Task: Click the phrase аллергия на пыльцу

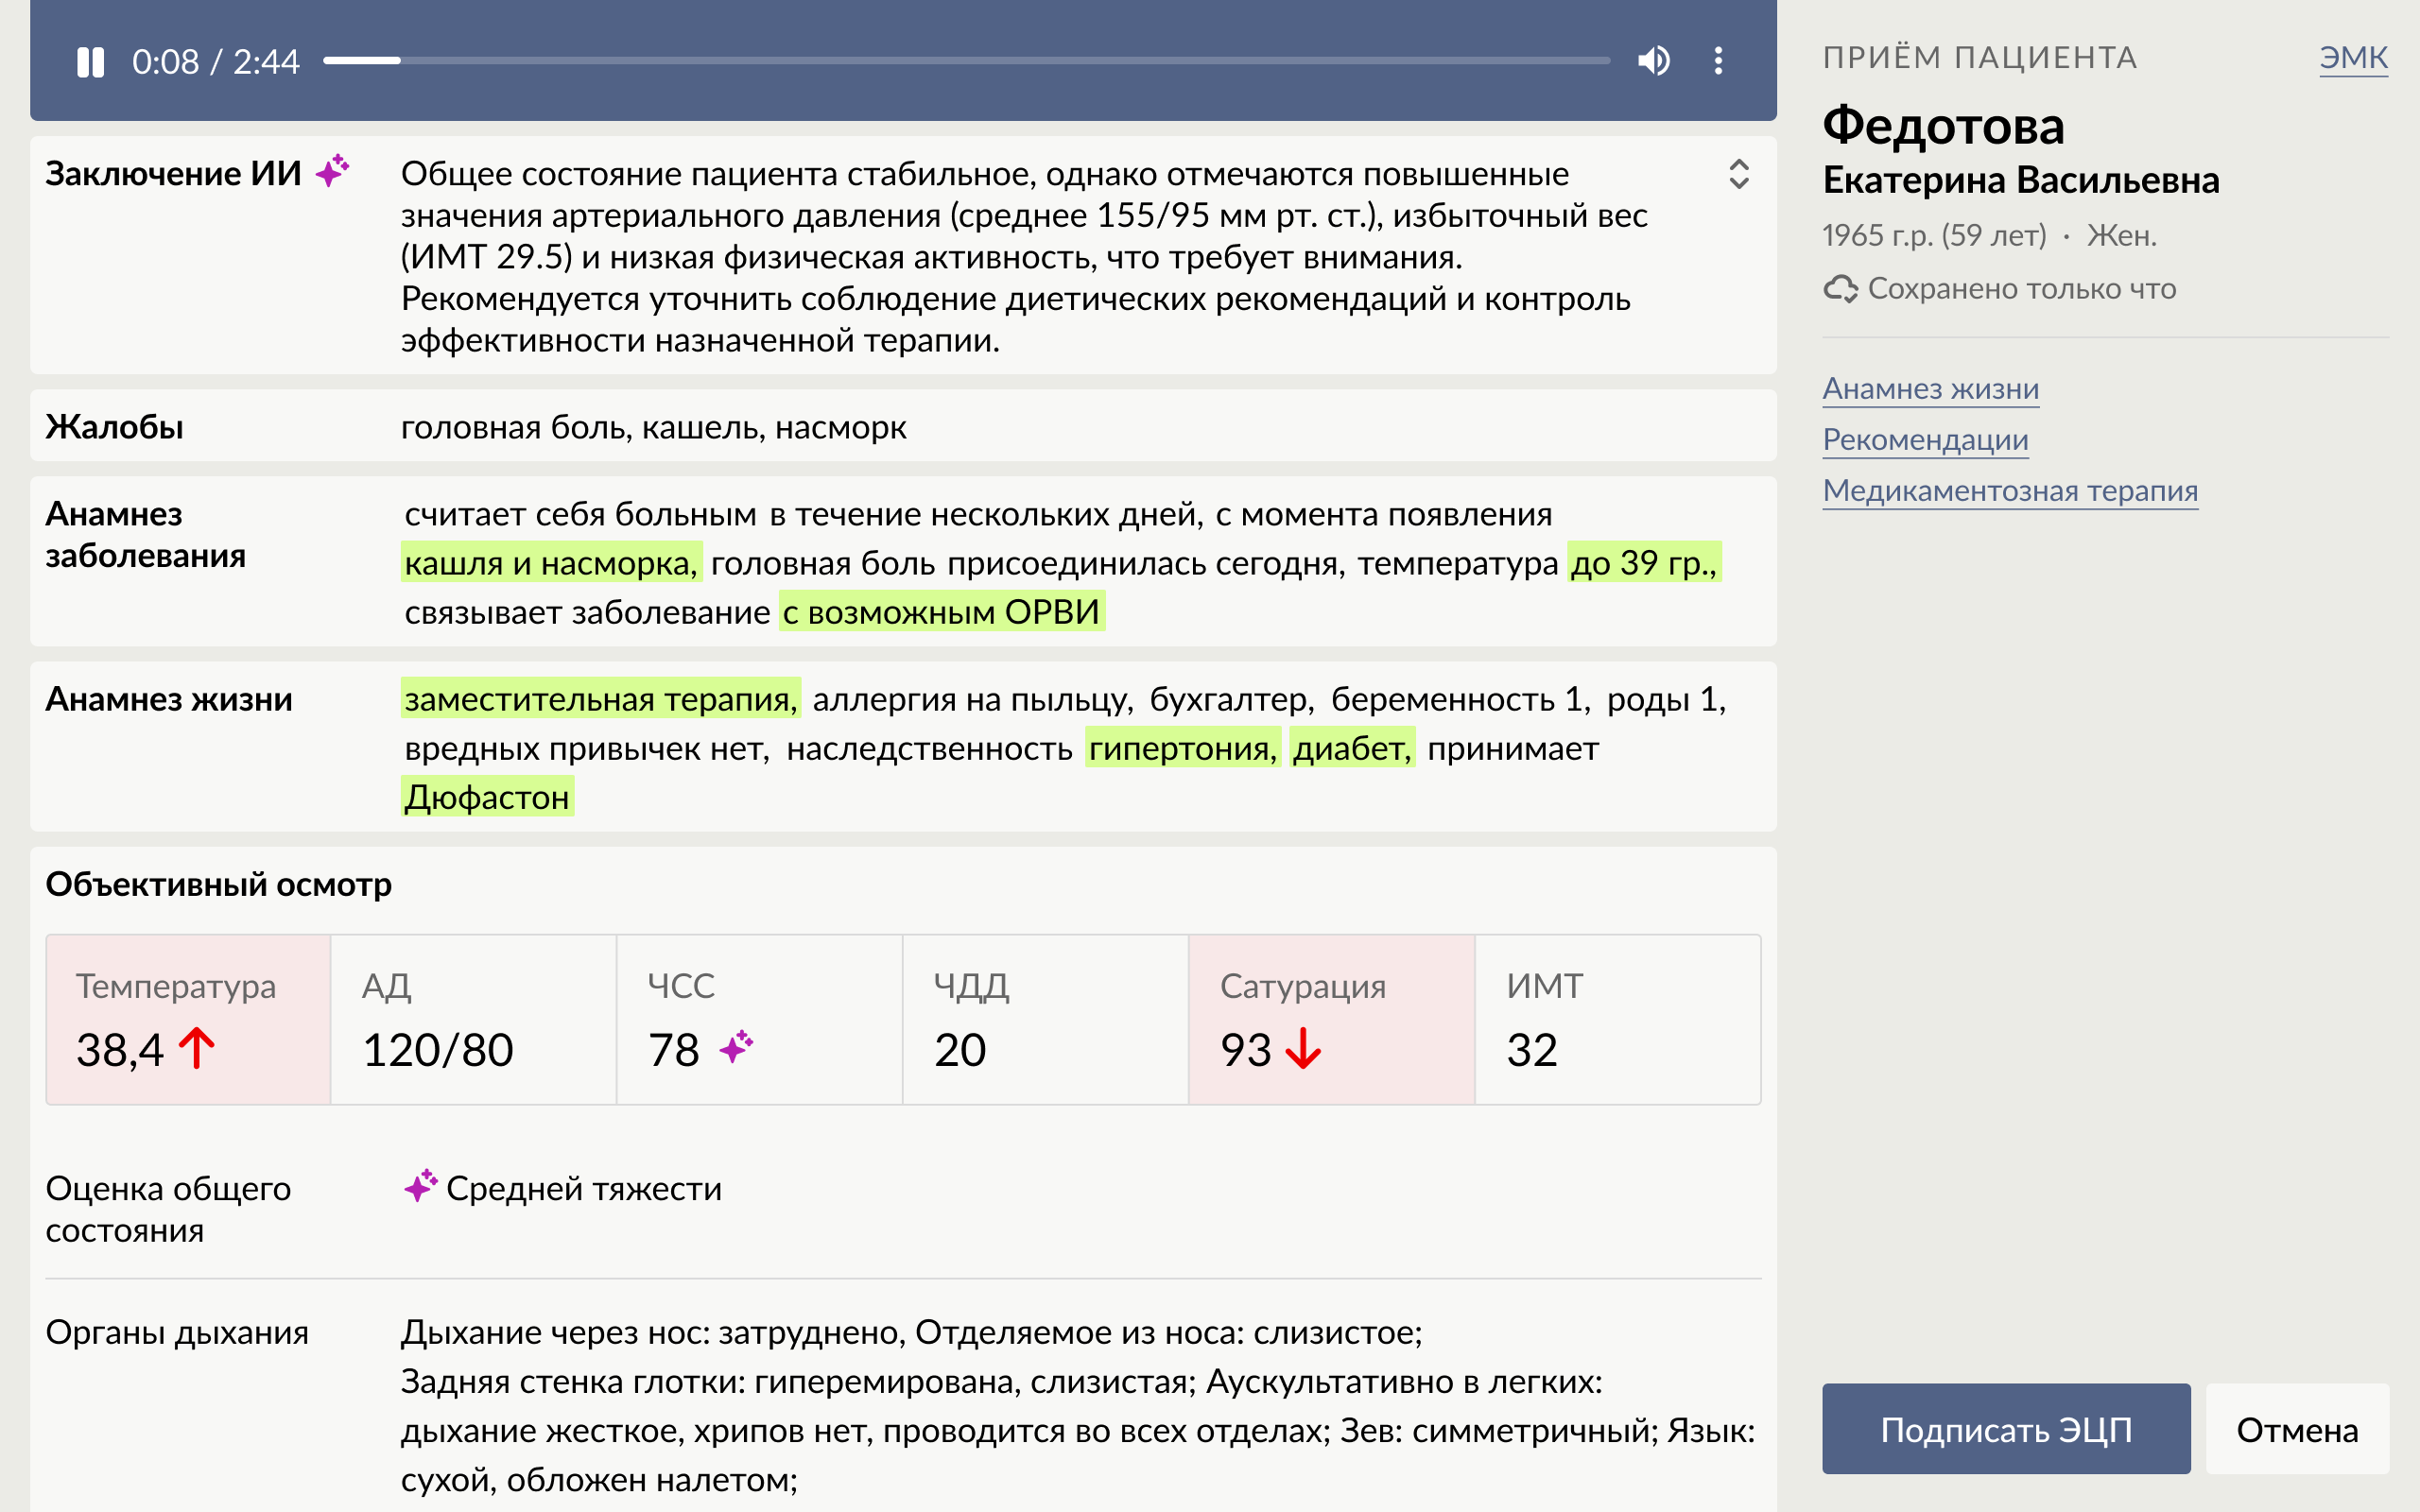Action: (973, 699)
